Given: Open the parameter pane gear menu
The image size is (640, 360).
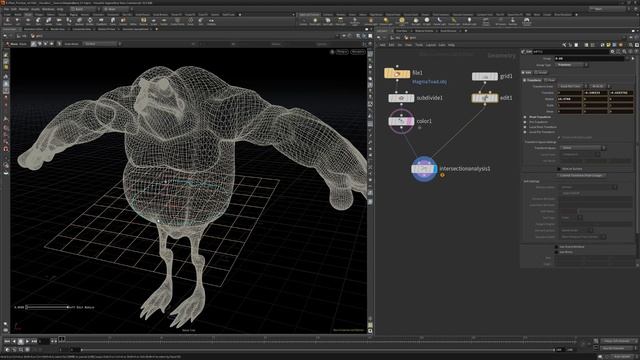Looking at the screenshot, I should click(612, 52).
